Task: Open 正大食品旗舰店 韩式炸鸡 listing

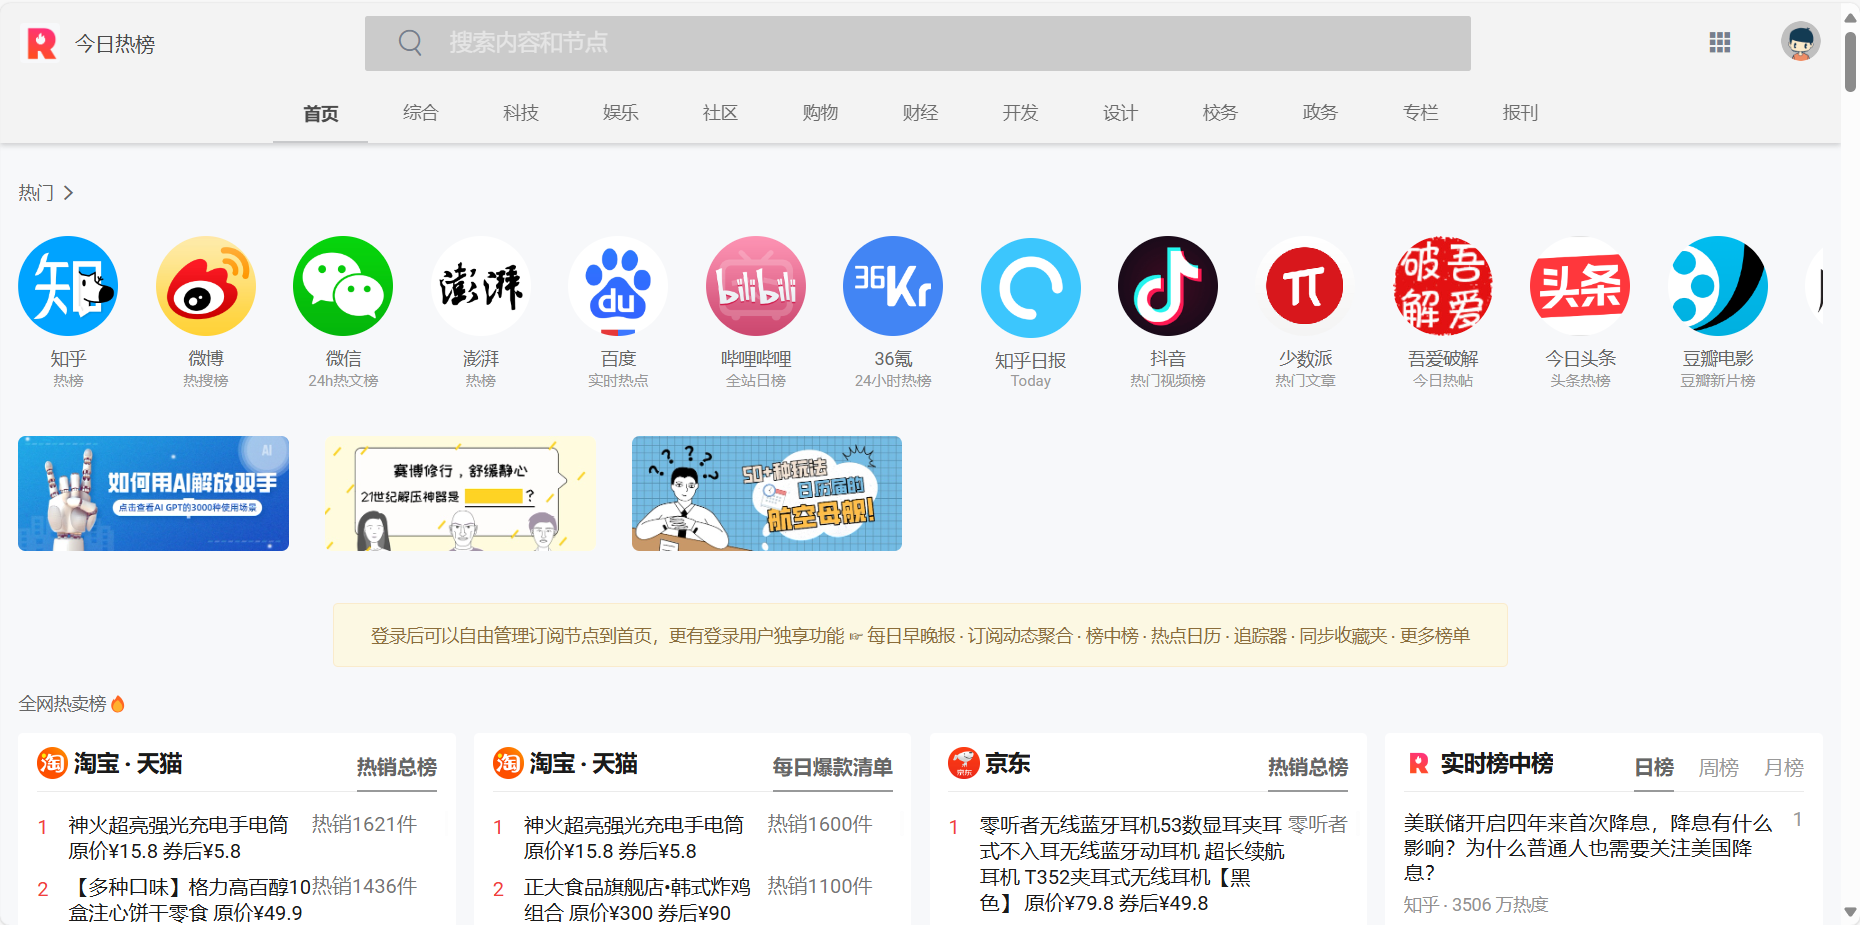Action: [637, 899]
